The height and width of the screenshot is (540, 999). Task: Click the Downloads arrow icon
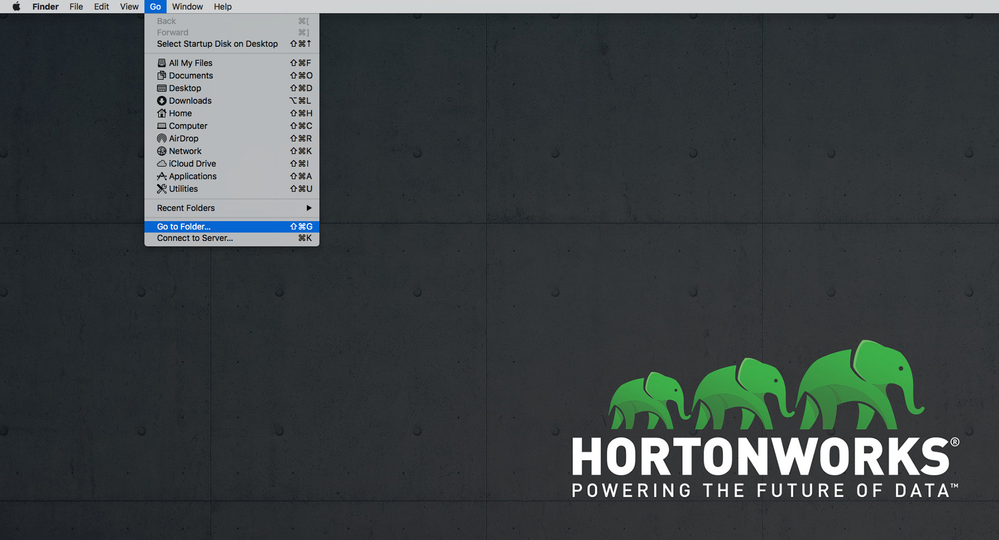tap(161, 101)
